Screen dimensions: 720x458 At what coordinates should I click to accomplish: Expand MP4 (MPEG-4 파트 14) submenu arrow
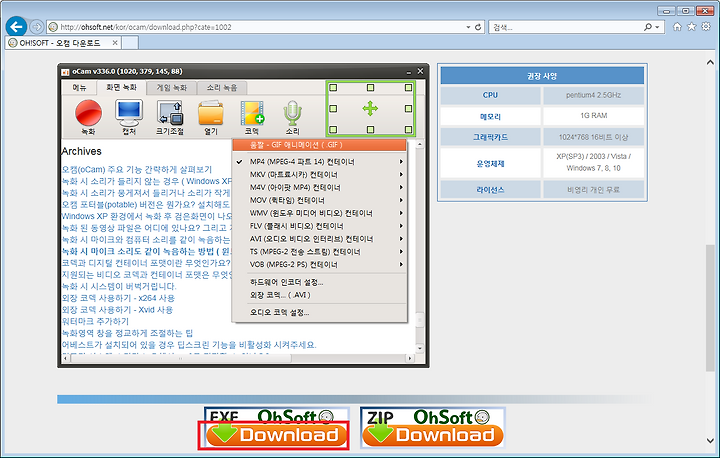tap(401, 162)
